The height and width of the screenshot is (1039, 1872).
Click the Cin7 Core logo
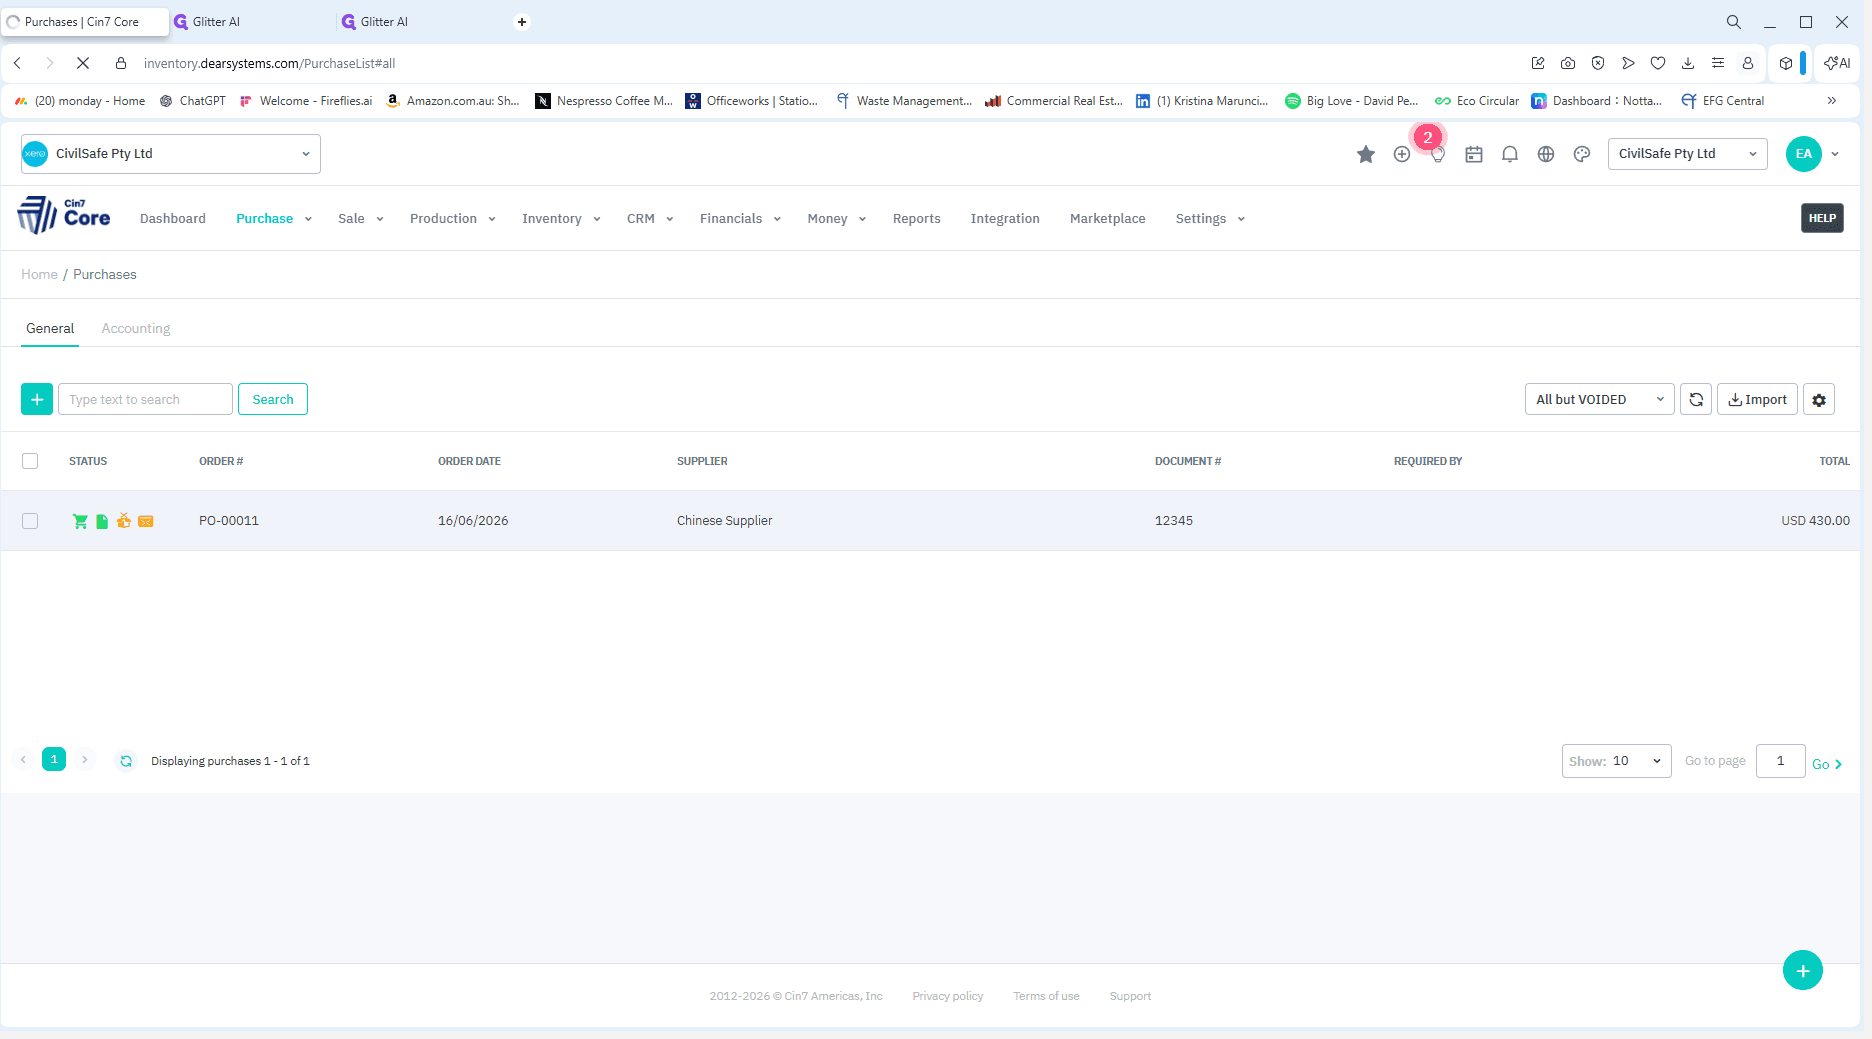64,215
